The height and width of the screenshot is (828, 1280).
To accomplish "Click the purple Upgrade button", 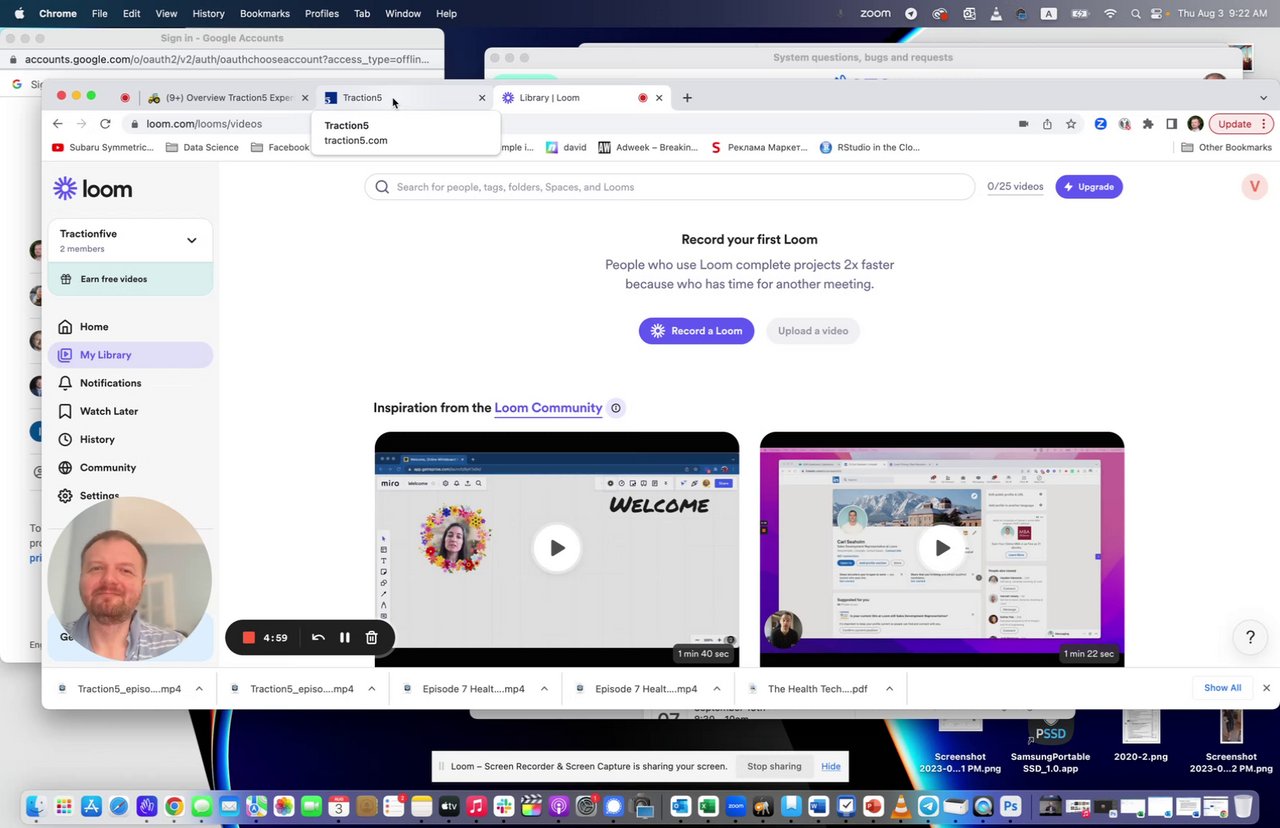I will [1089, 187].
